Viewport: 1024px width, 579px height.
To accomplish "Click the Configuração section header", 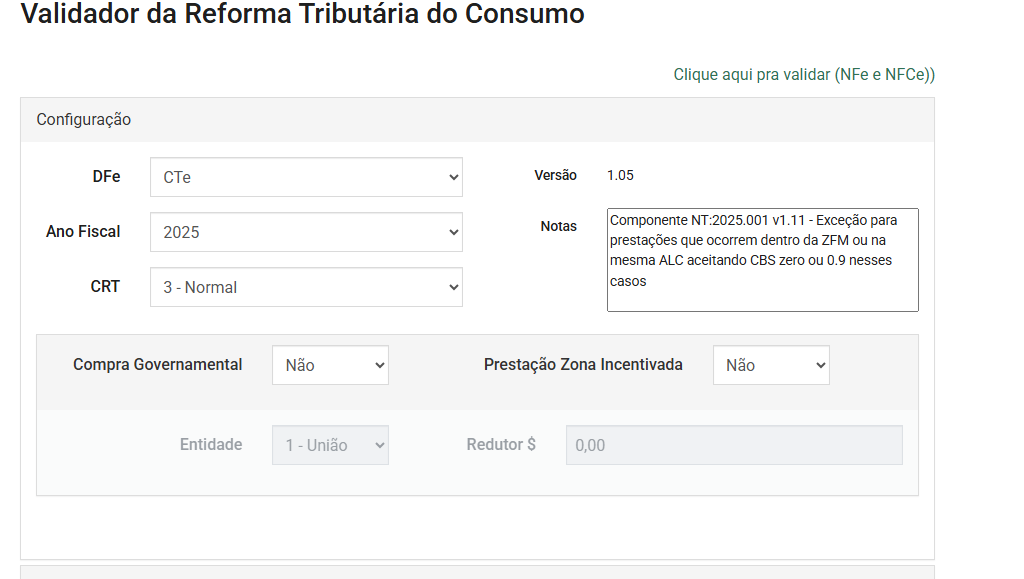I will click(x=84, y=119).
